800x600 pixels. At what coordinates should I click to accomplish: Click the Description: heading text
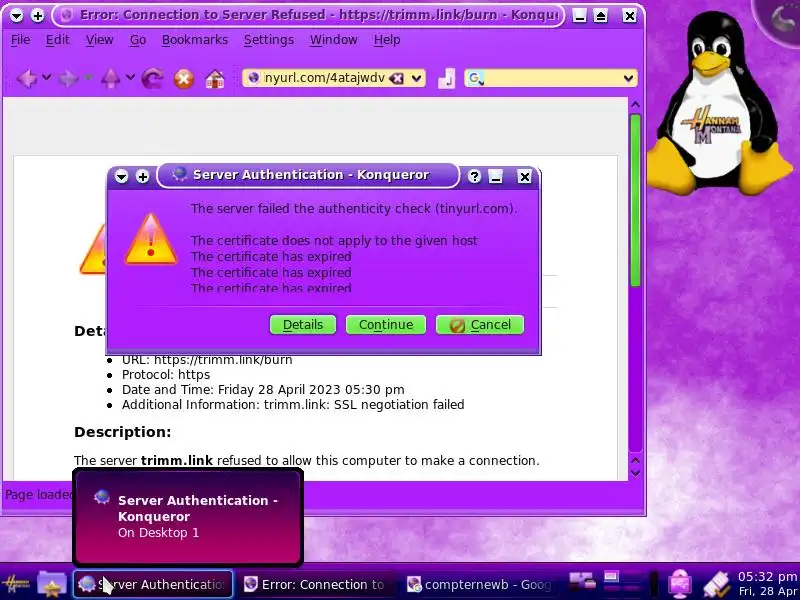click(x=122, y=432)
